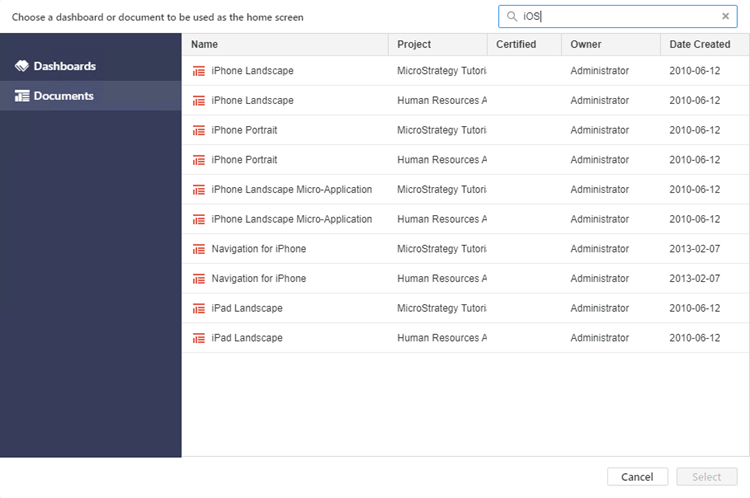Screen dimensions: 750x498
Task: Clear the search field with X icon
Action: (726, 17)
